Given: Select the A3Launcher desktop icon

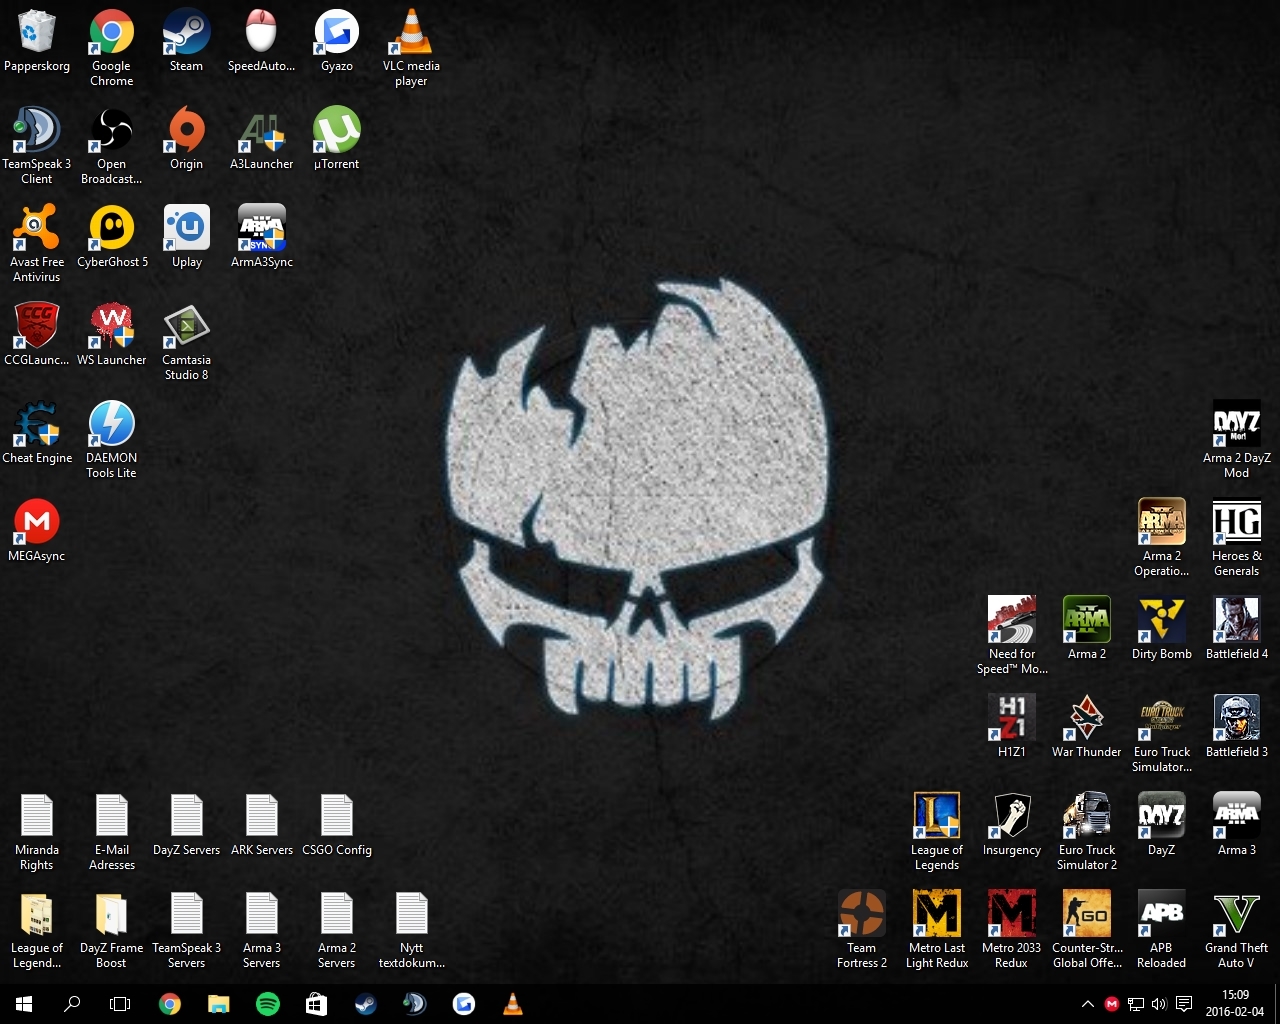Looking at the screenshot, I should click(262, 139).
